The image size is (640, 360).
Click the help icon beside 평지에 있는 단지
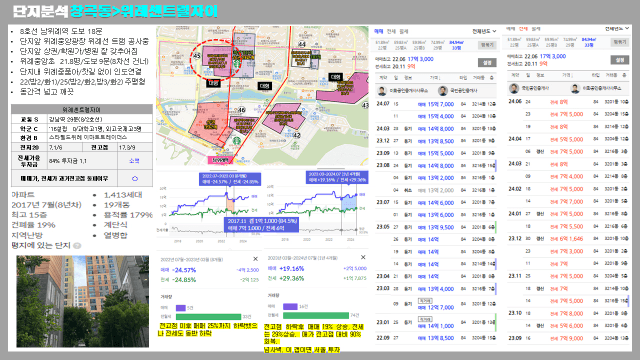pyautogui.click(x=77, y=246)
